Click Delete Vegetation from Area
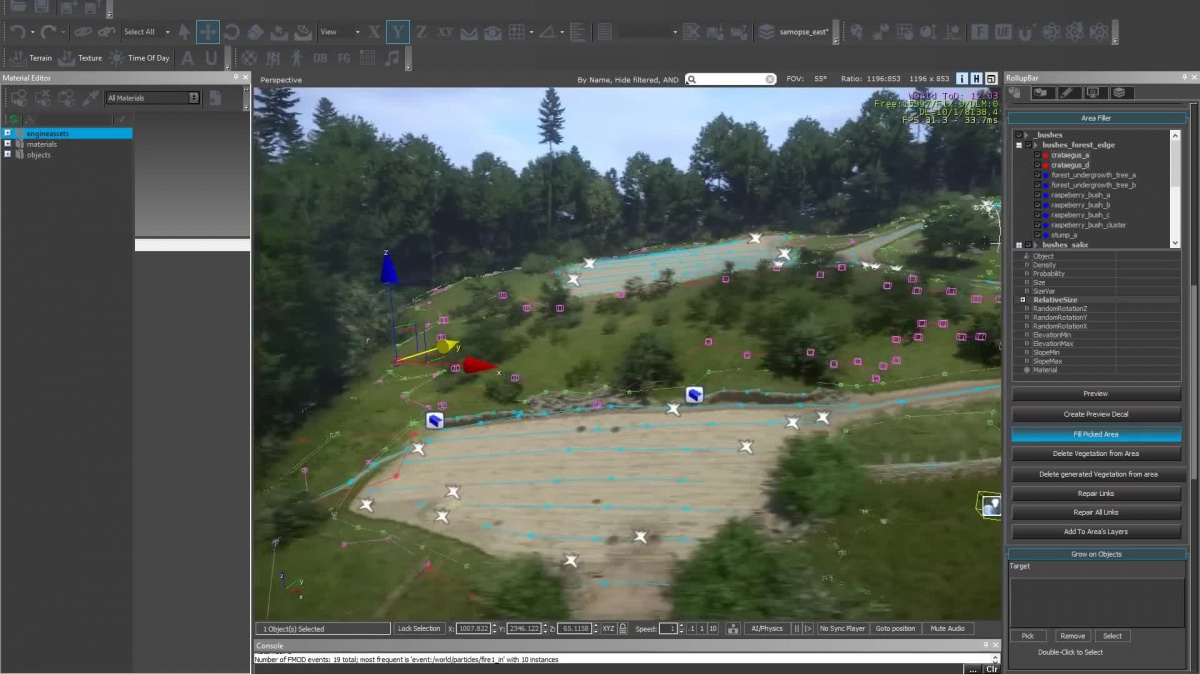1200x674 pixels. click(x=1096, y=454)
